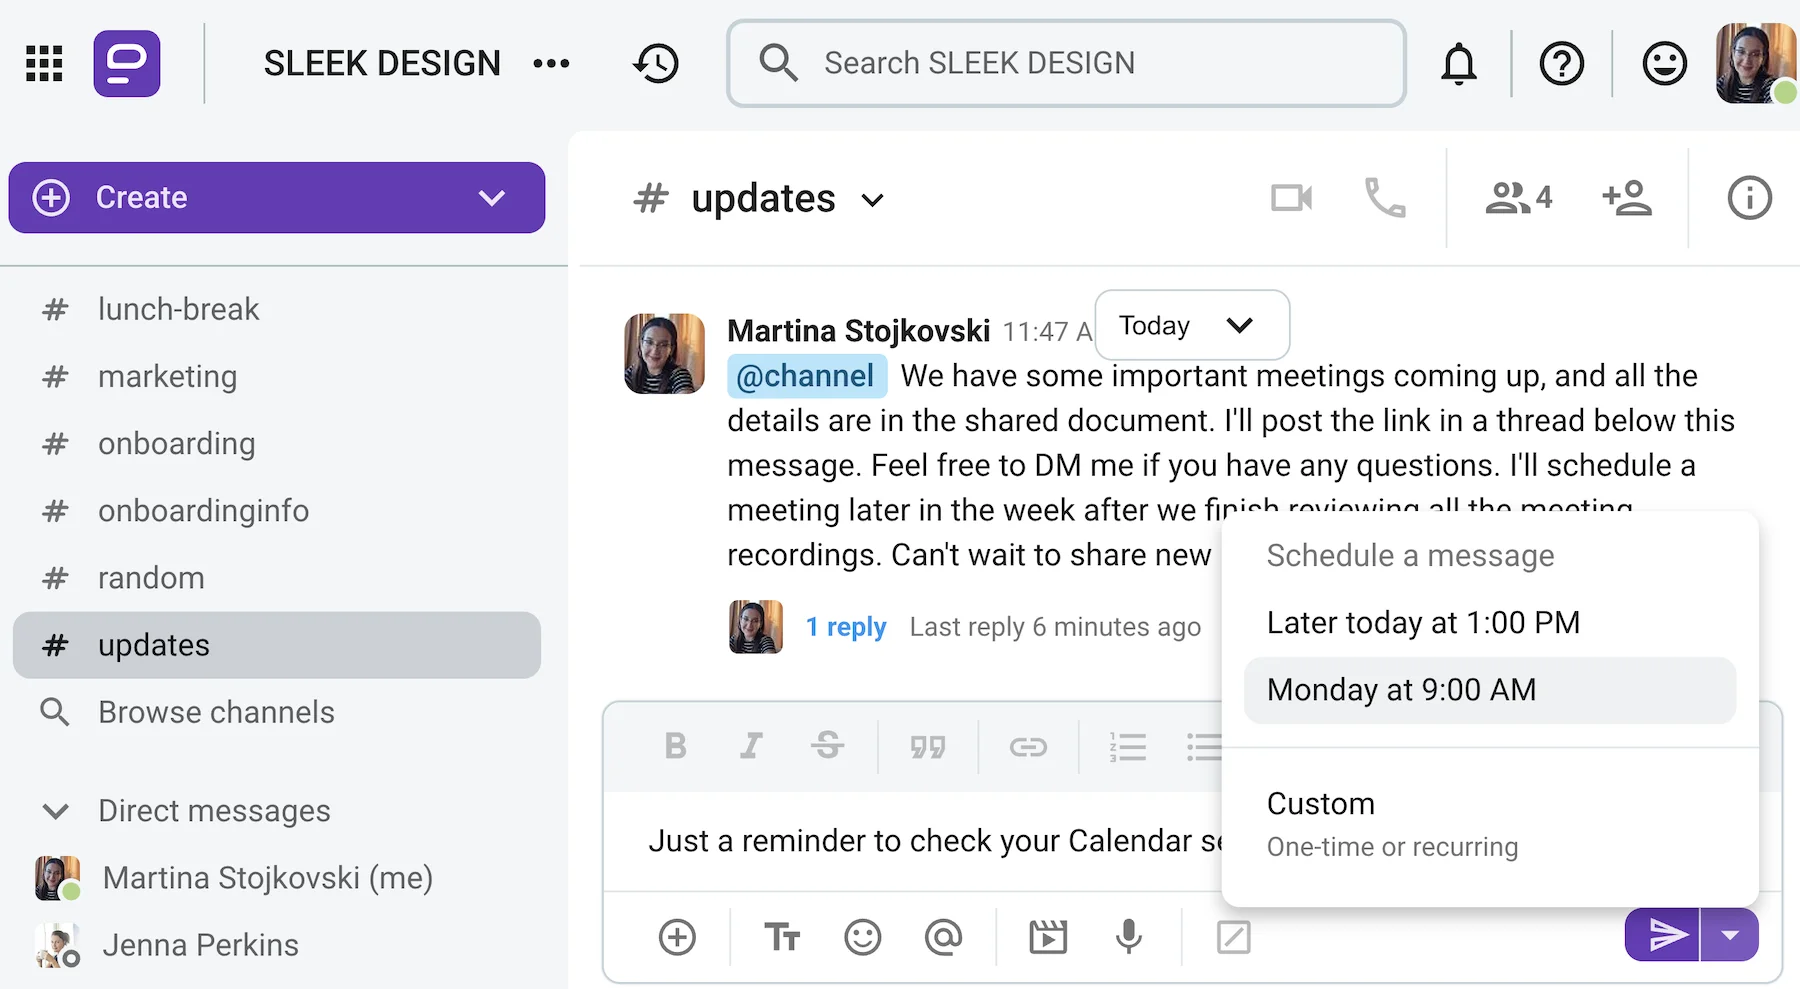Open the Today date dropdown
This screenshot has height=989, width=1800.
click(1191, 326)
